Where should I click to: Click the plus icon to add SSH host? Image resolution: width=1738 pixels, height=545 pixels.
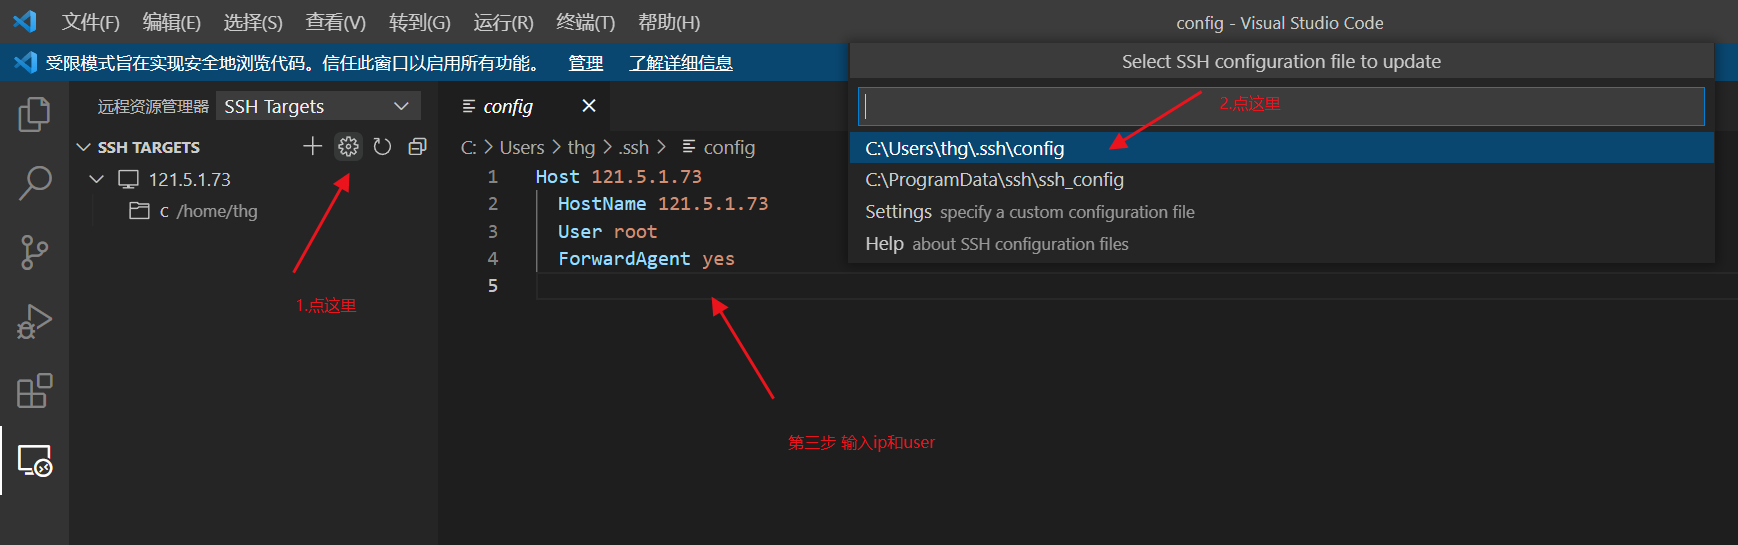(x=313, y=147)
